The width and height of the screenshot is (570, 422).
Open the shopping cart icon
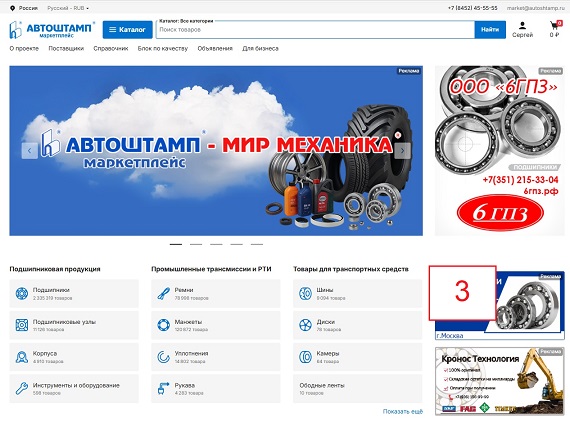pos(554,25)
